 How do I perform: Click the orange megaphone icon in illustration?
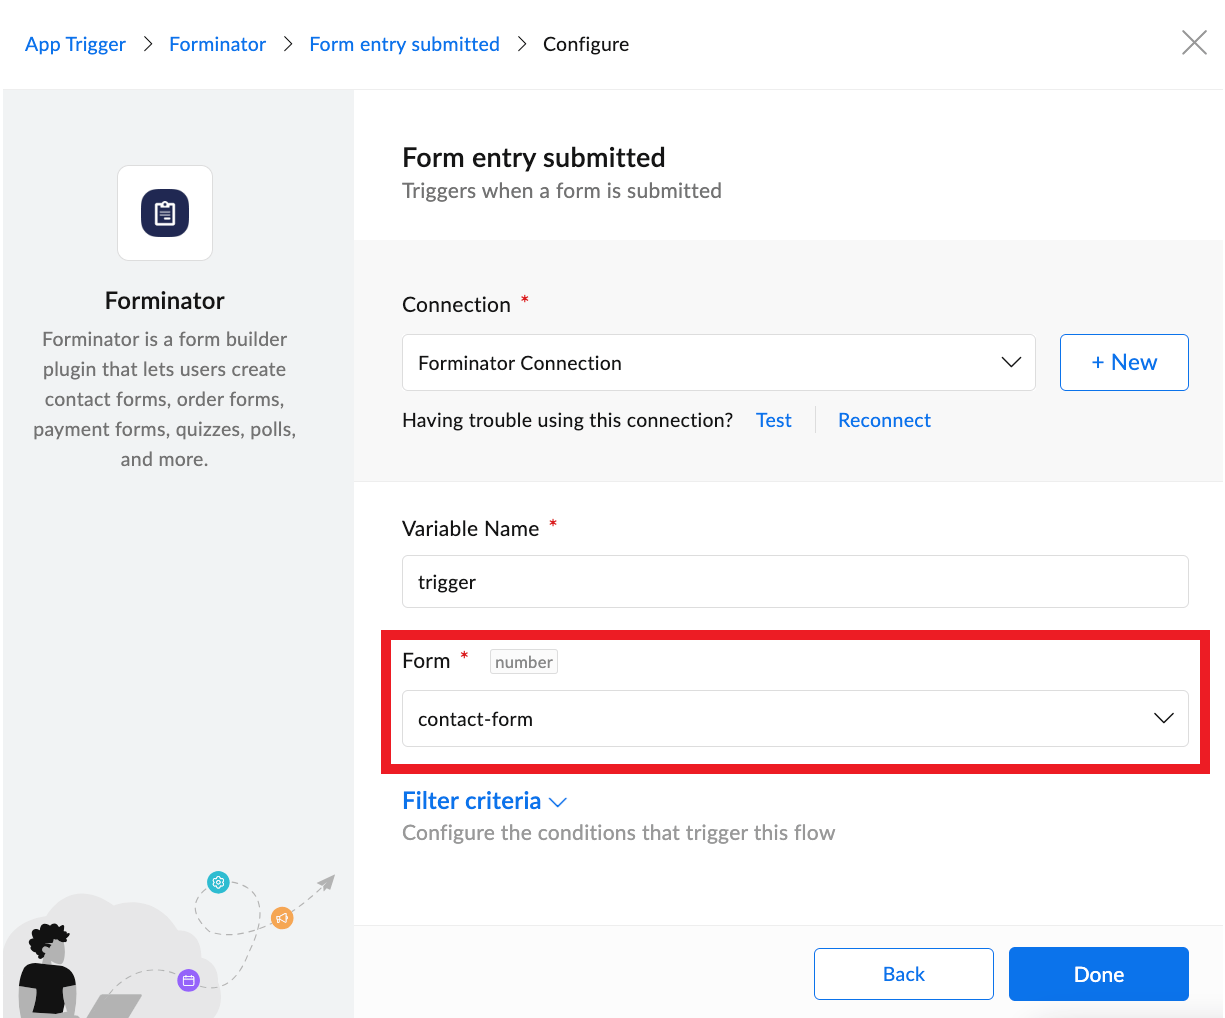282,917
